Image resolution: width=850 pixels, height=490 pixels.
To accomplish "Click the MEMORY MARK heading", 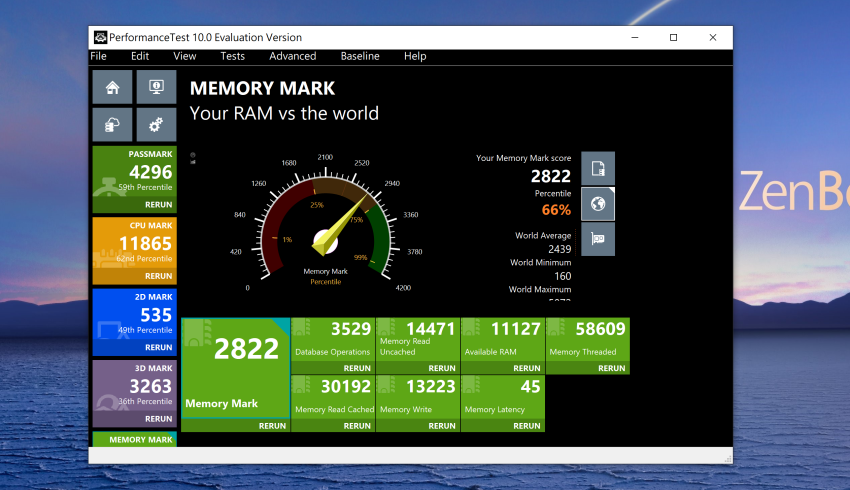I will click(262, 88).
